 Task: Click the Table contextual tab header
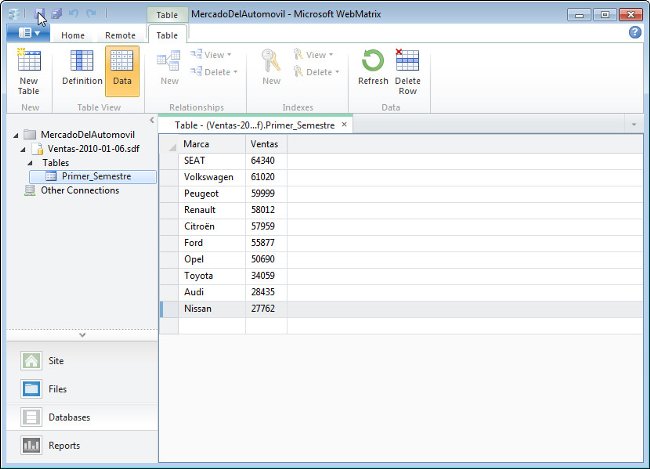[167, 15]
